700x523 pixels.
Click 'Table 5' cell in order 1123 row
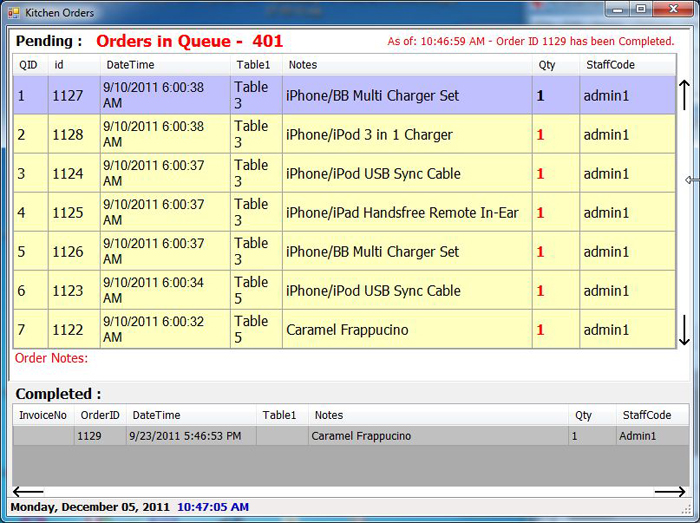256,291
